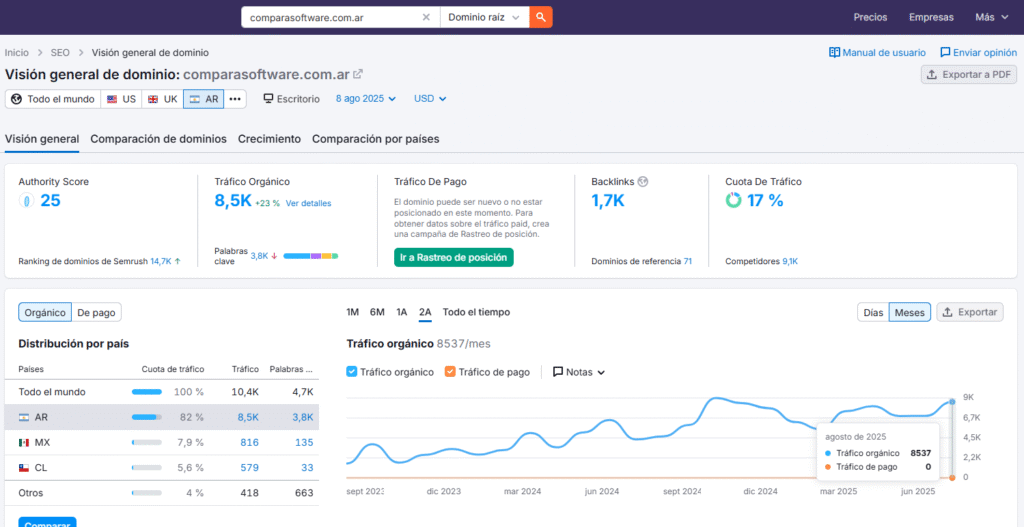
Task: Click Ir a Rastreo de posición button
Action: pos(454,257)
